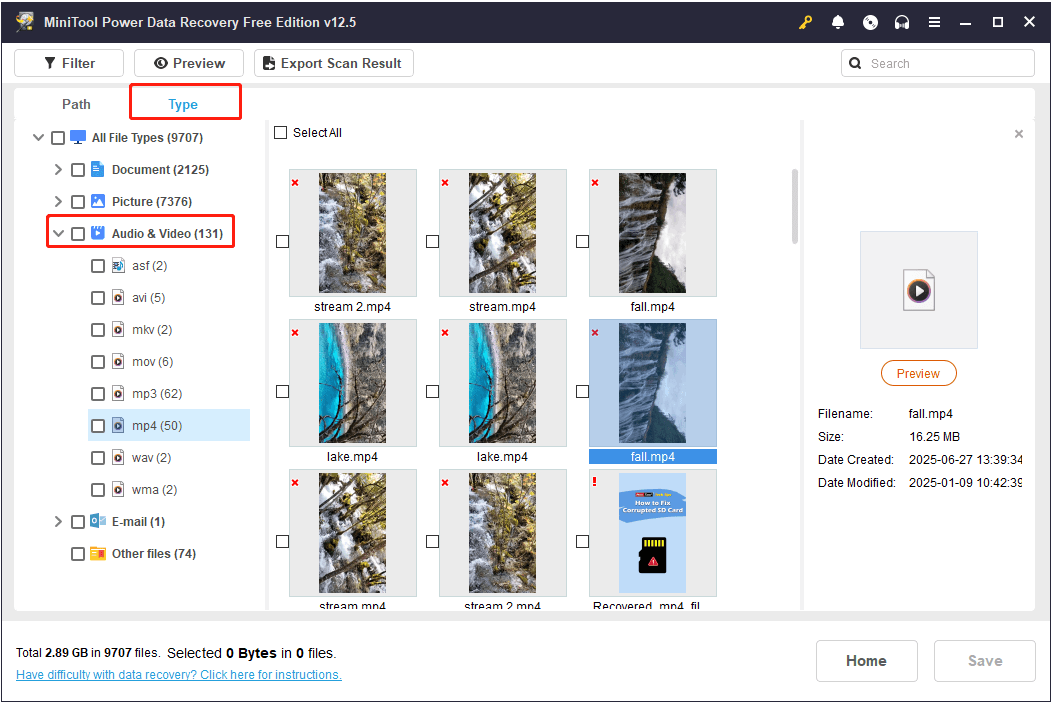Check the box beside highlighted fall.mp4

(582, 391)
